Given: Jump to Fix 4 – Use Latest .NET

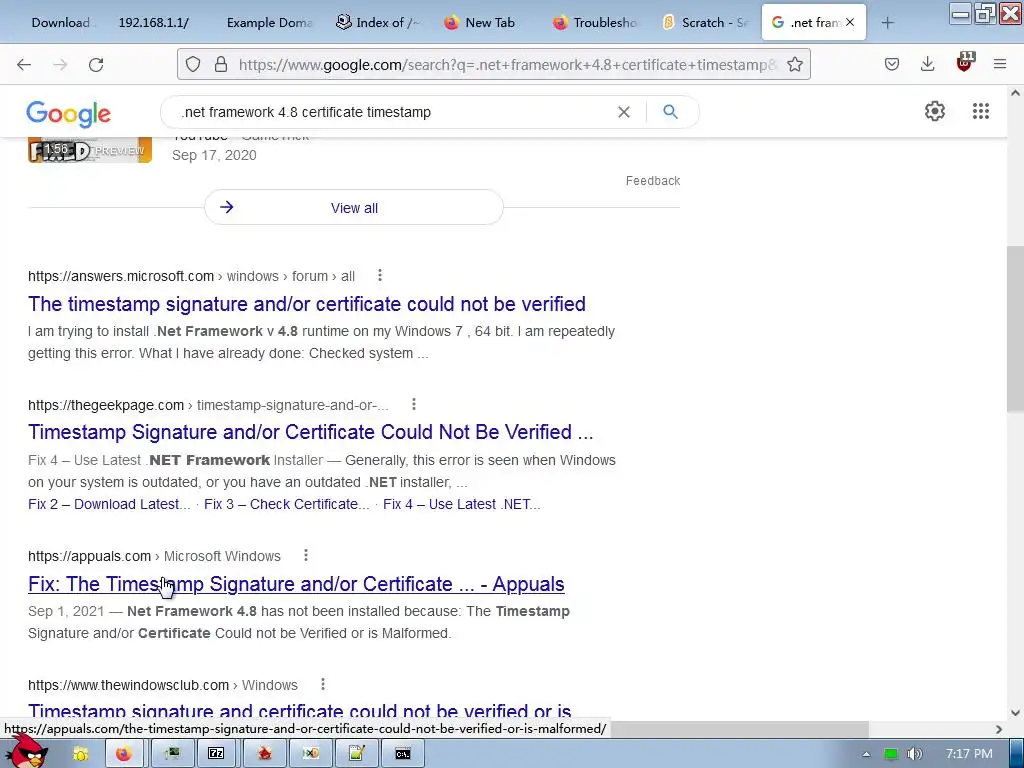Looking at the screenshot, I should pyautogui.click(x=461, y=504).
